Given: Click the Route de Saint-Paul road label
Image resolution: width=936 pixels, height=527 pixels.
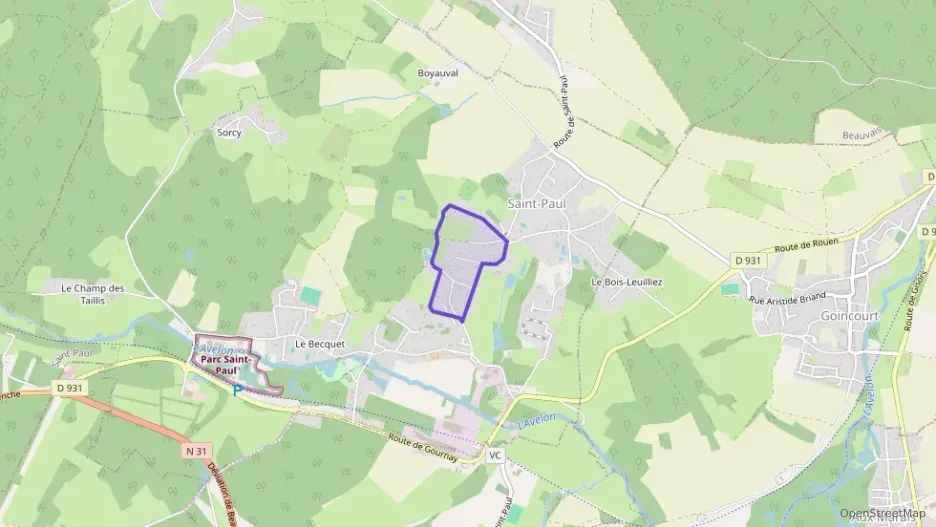Looking at the screenshot, I should point(564,112).
